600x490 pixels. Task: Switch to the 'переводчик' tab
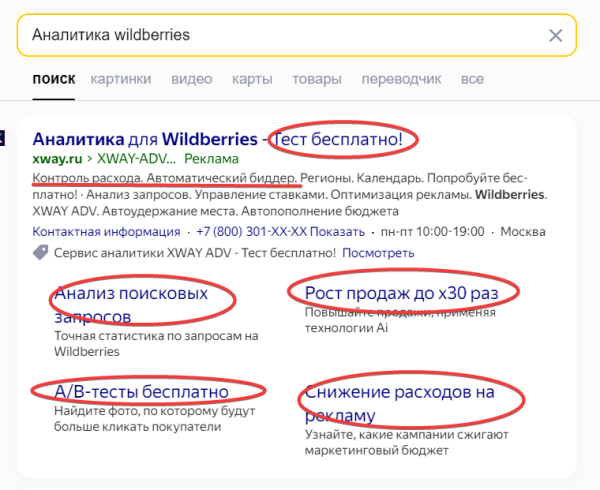point(401,79)
